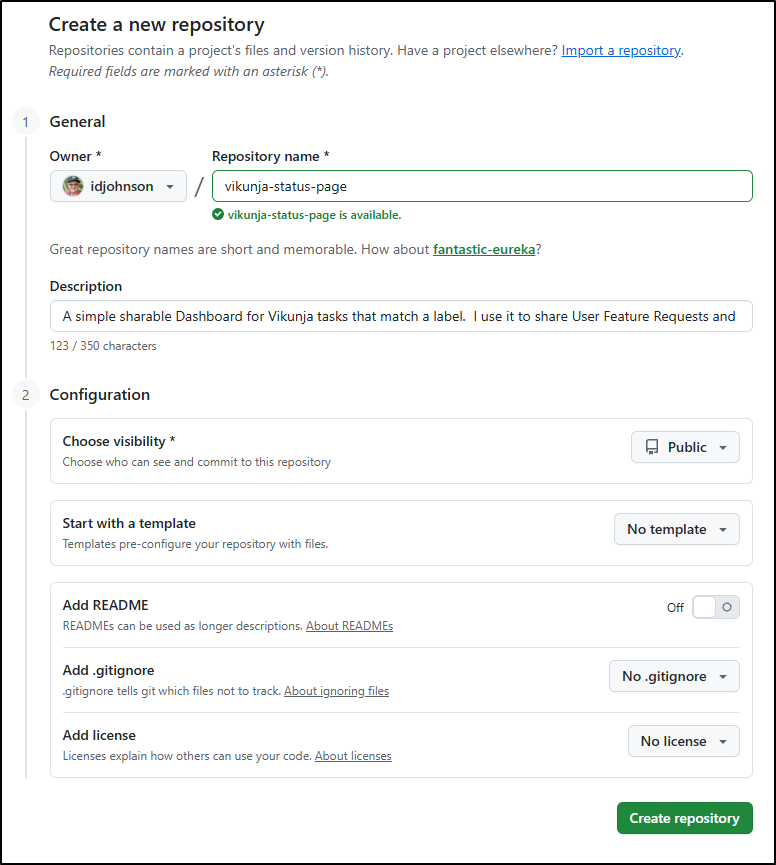Viewport: 776px width, 865px height.
Task: Expand the No .gitignore dropdown
Action: [674, 676]
